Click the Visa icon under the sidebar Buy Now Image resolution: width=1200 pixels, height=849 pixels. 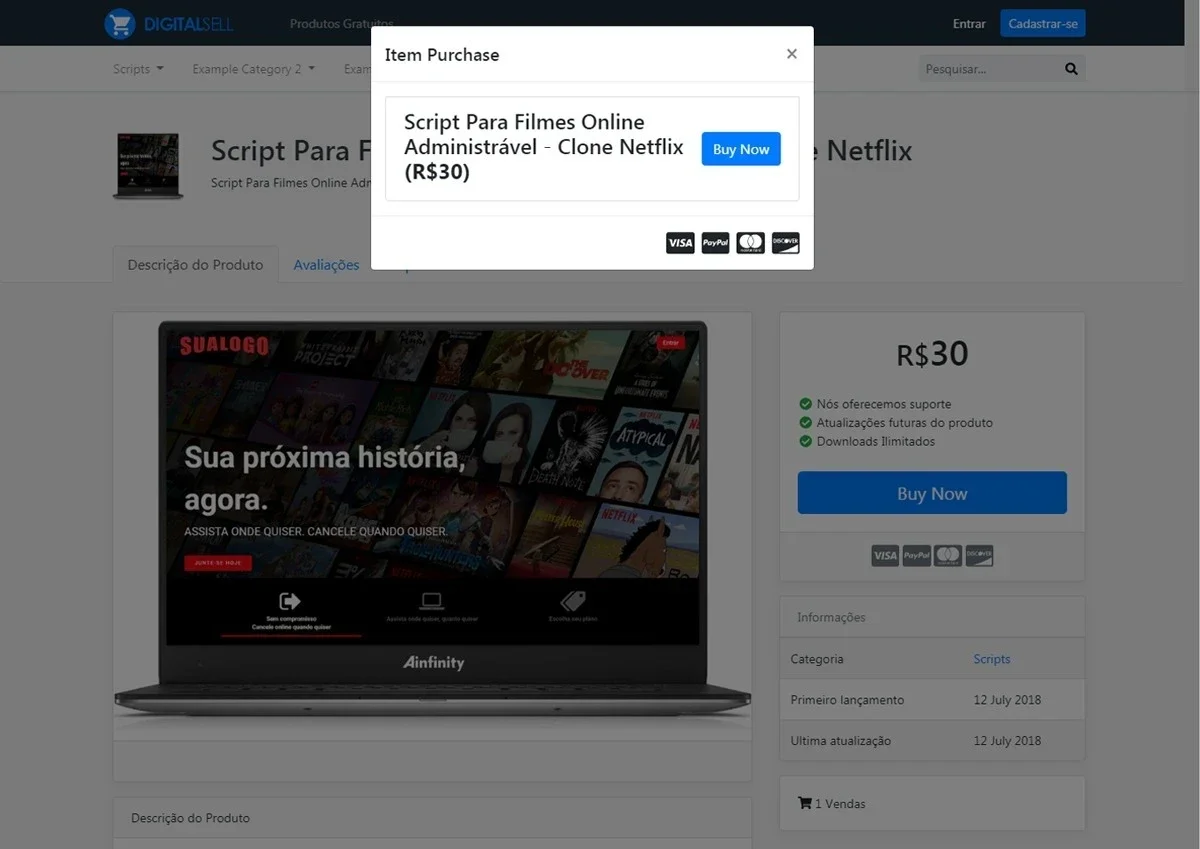point(885,555)
